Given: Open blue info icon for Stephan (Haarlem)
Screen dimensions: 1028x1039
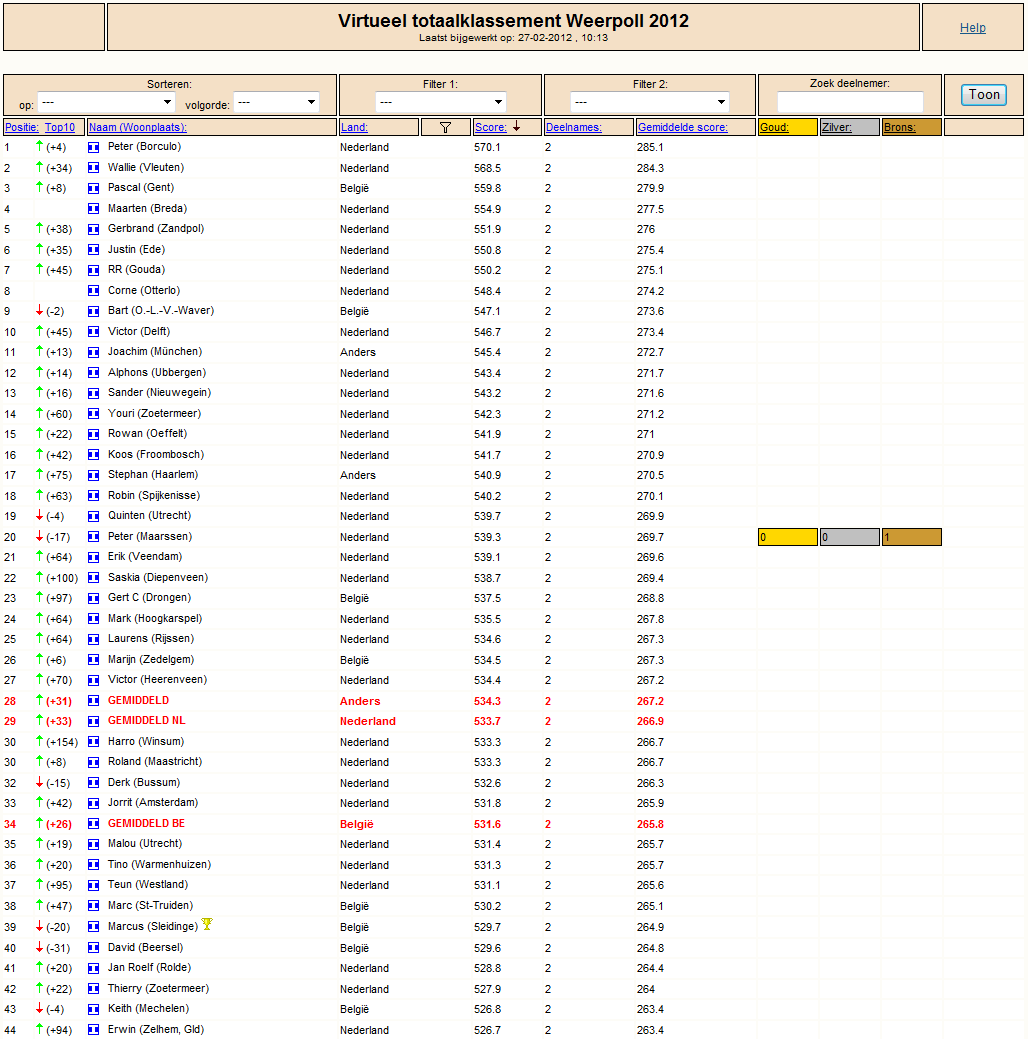Looking at the screenshot, I should click(93, 475).
